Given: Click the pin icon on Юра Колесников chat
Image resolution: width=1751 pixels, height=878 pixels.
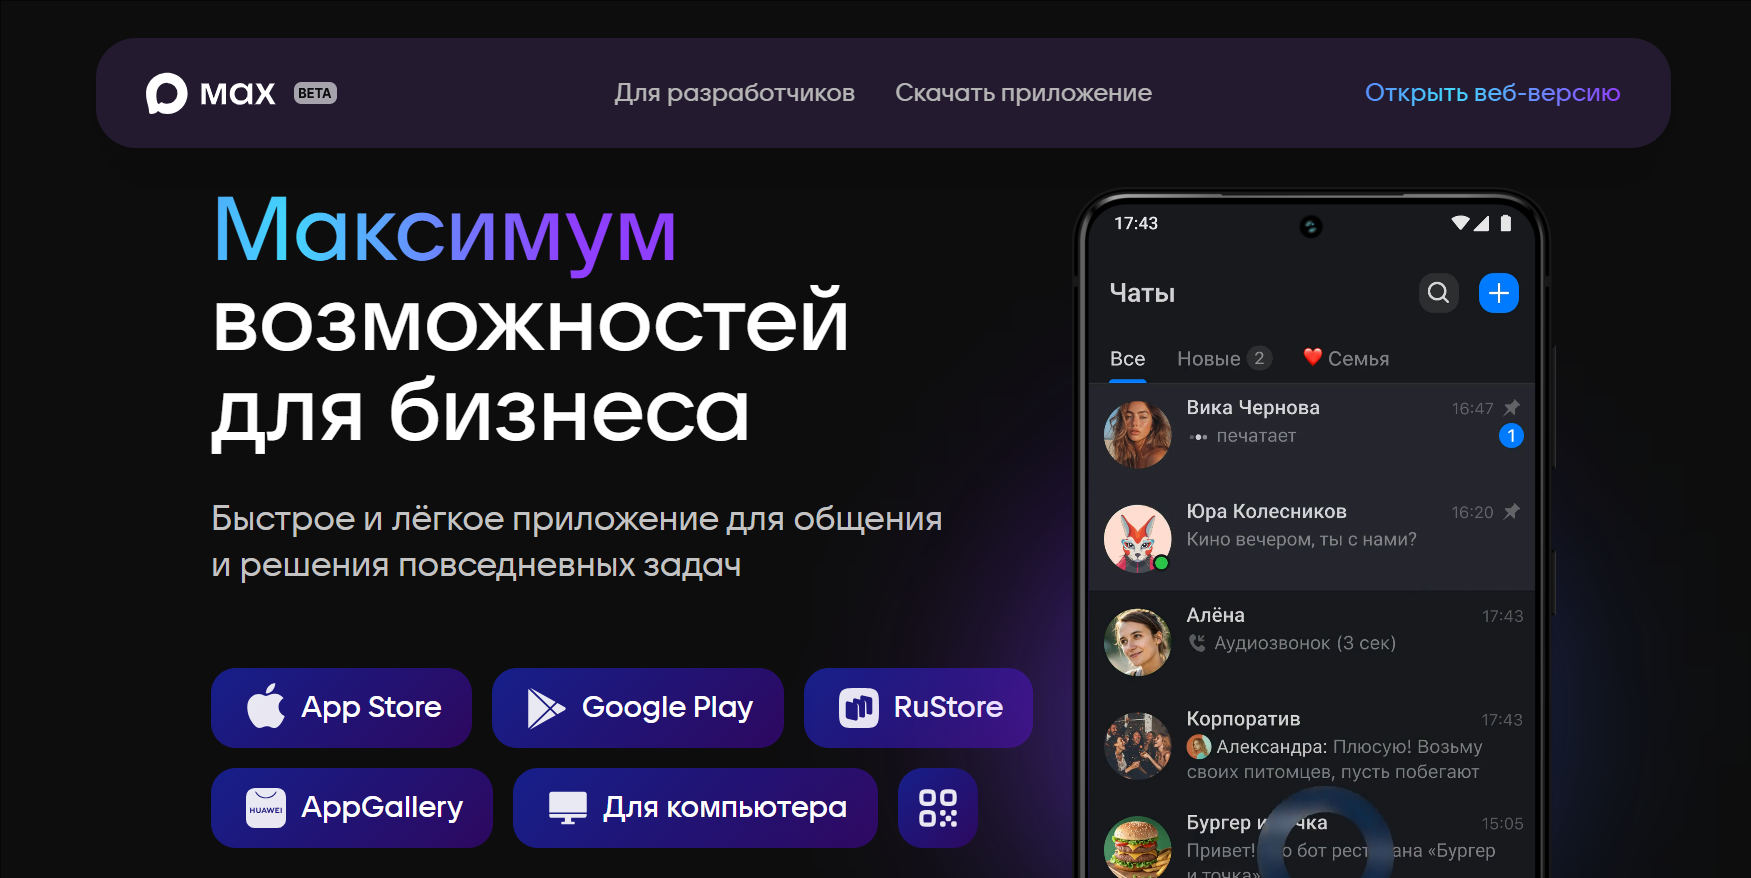Looking at the screenshot, I should pos(1512,511).
